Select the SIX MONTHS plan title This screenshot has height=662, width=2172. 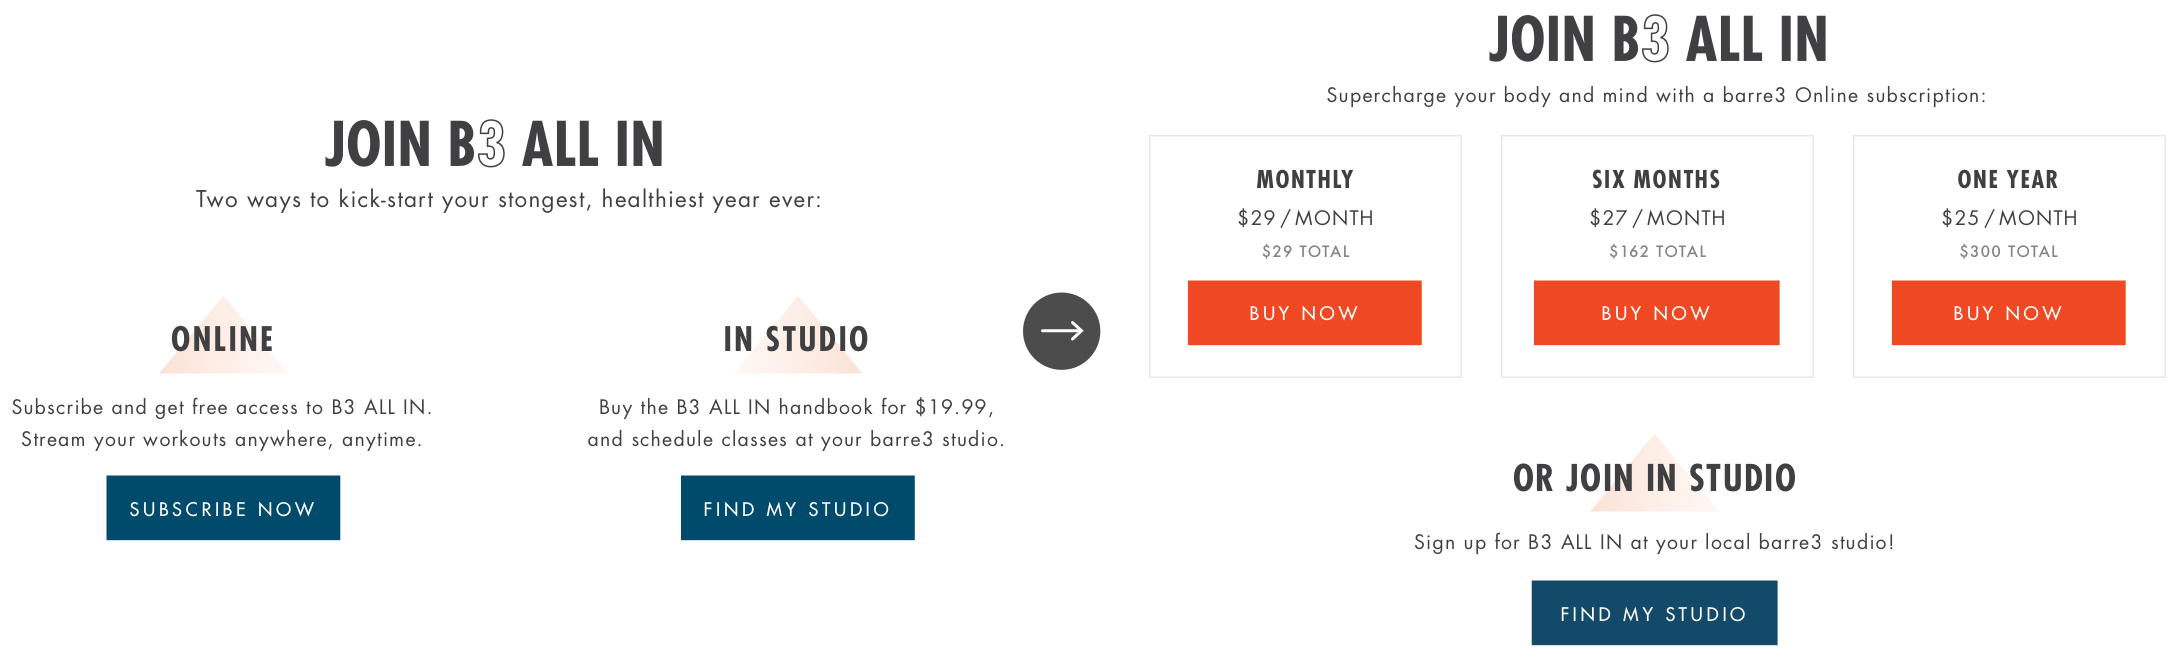pos(1656,180)
